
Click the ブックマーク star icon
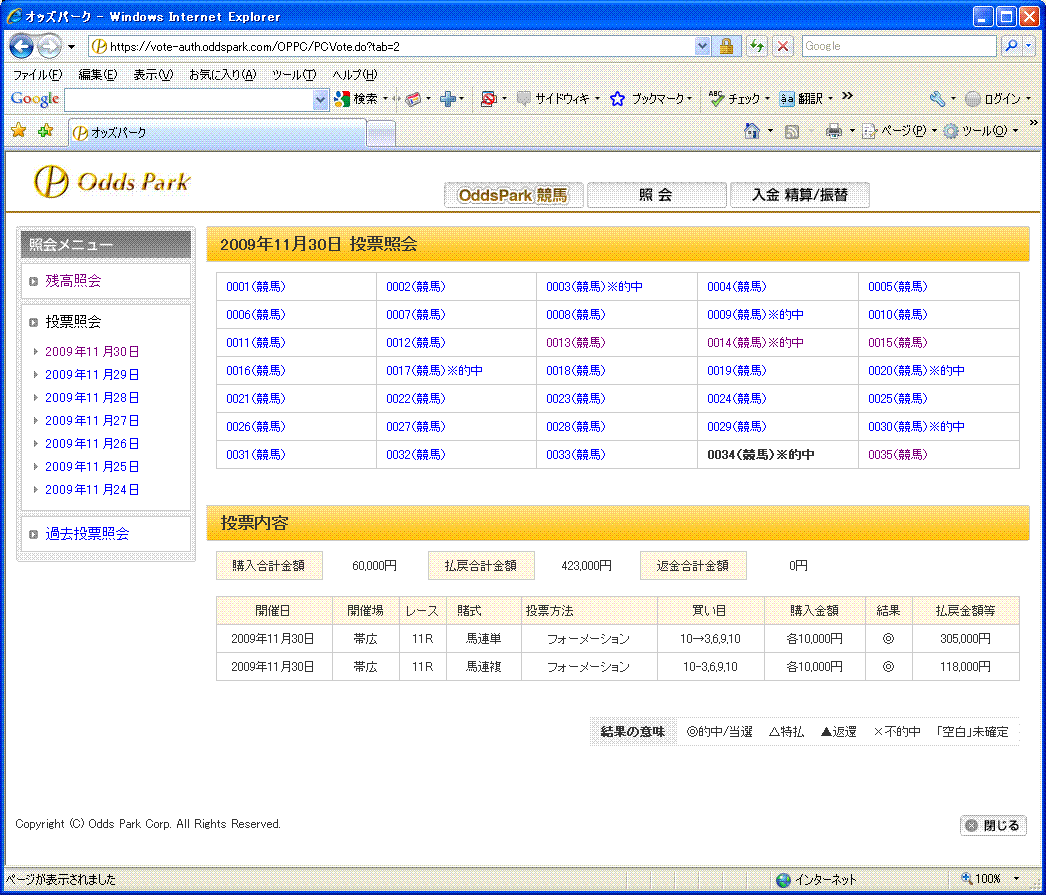coord(618,99)
